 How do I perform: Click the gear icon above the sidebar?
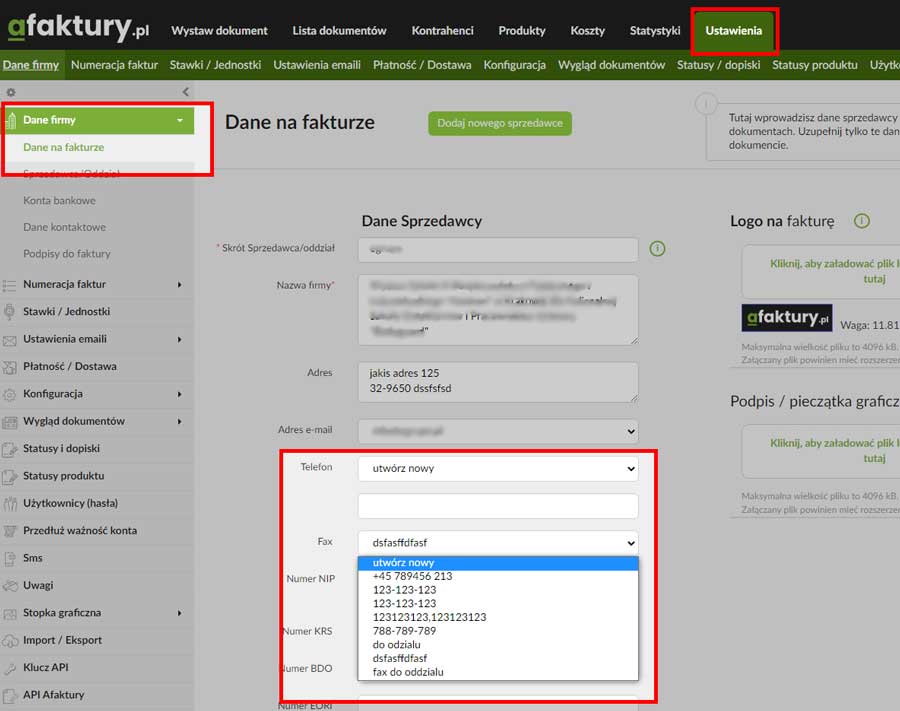pyautogui.click(x=11, y=92)
